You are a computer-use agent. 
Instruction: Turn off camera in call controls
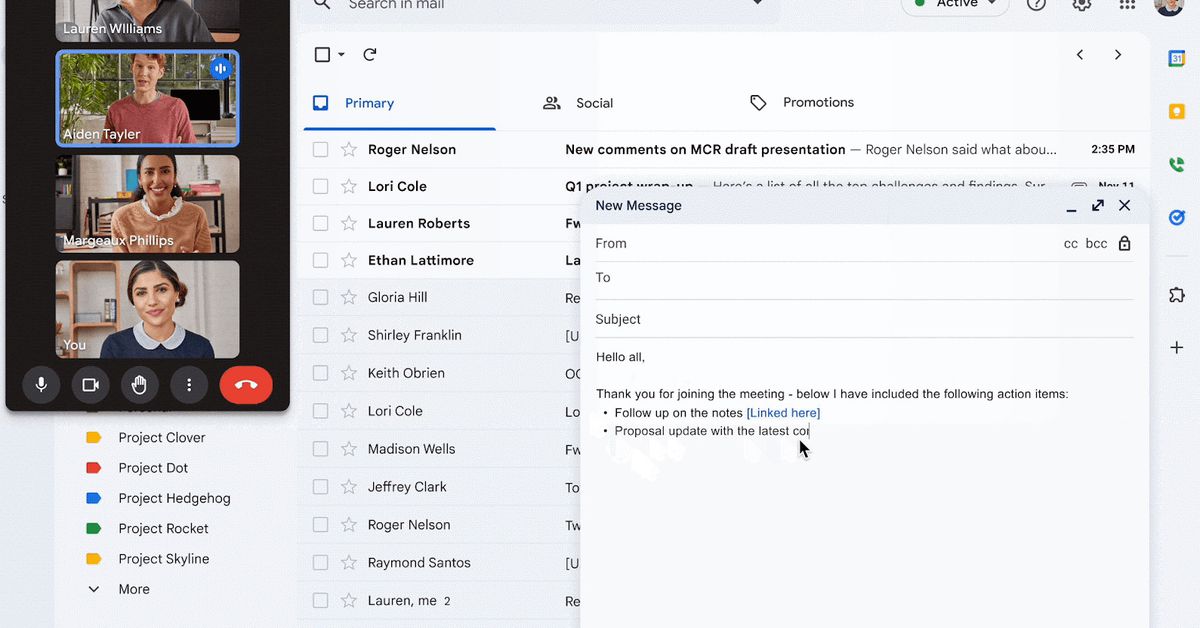(x=90, y=385)
